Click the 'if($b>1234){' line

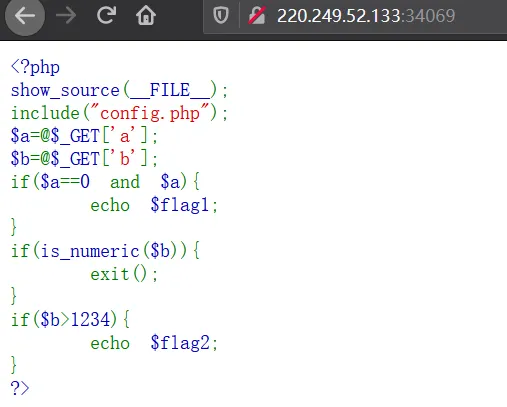[70, 320]
